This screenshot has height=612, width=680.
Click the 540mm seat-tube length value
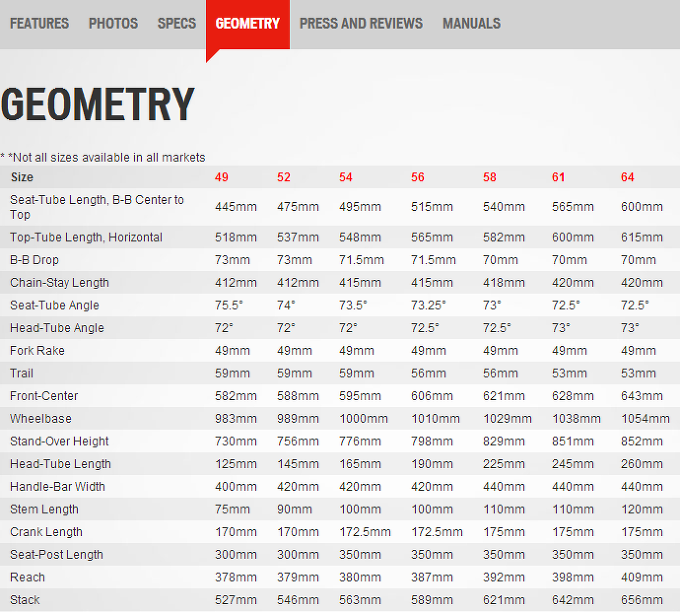click(503, 207)
